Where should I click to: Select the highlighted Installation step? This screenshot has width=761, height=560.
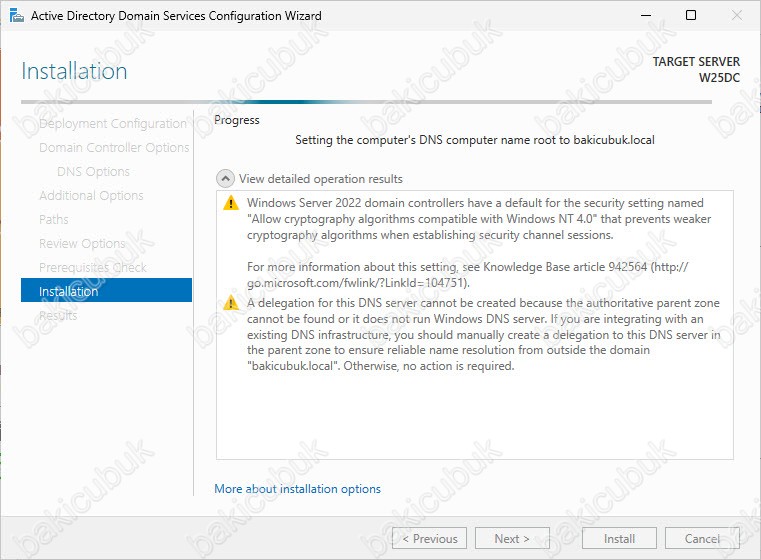[106, 290]
